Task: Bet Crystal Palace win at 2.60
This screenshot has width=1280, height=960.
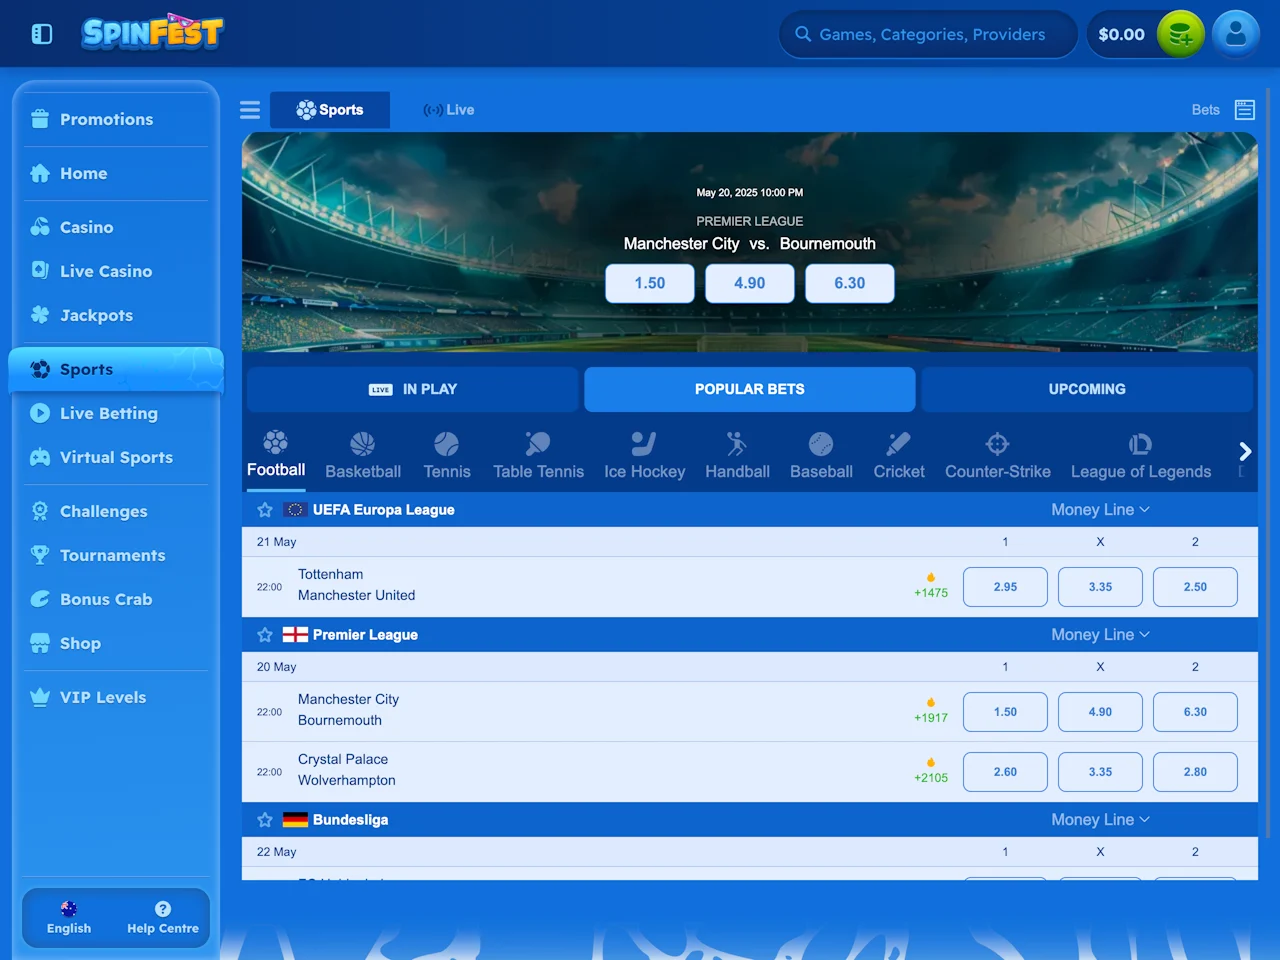Action: pos(1005,772)
